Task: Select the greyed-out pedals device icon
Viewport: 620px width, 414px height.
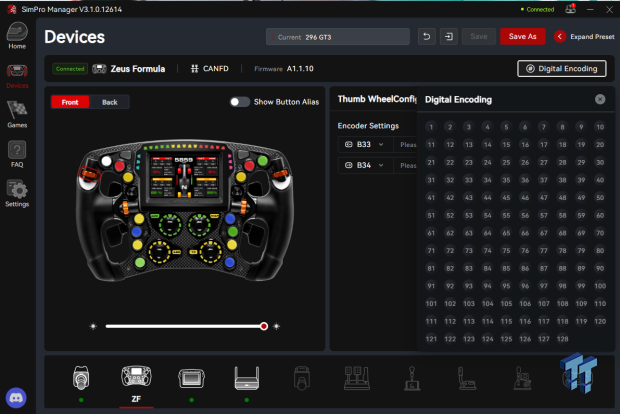Action: click(x=357, y=378)
